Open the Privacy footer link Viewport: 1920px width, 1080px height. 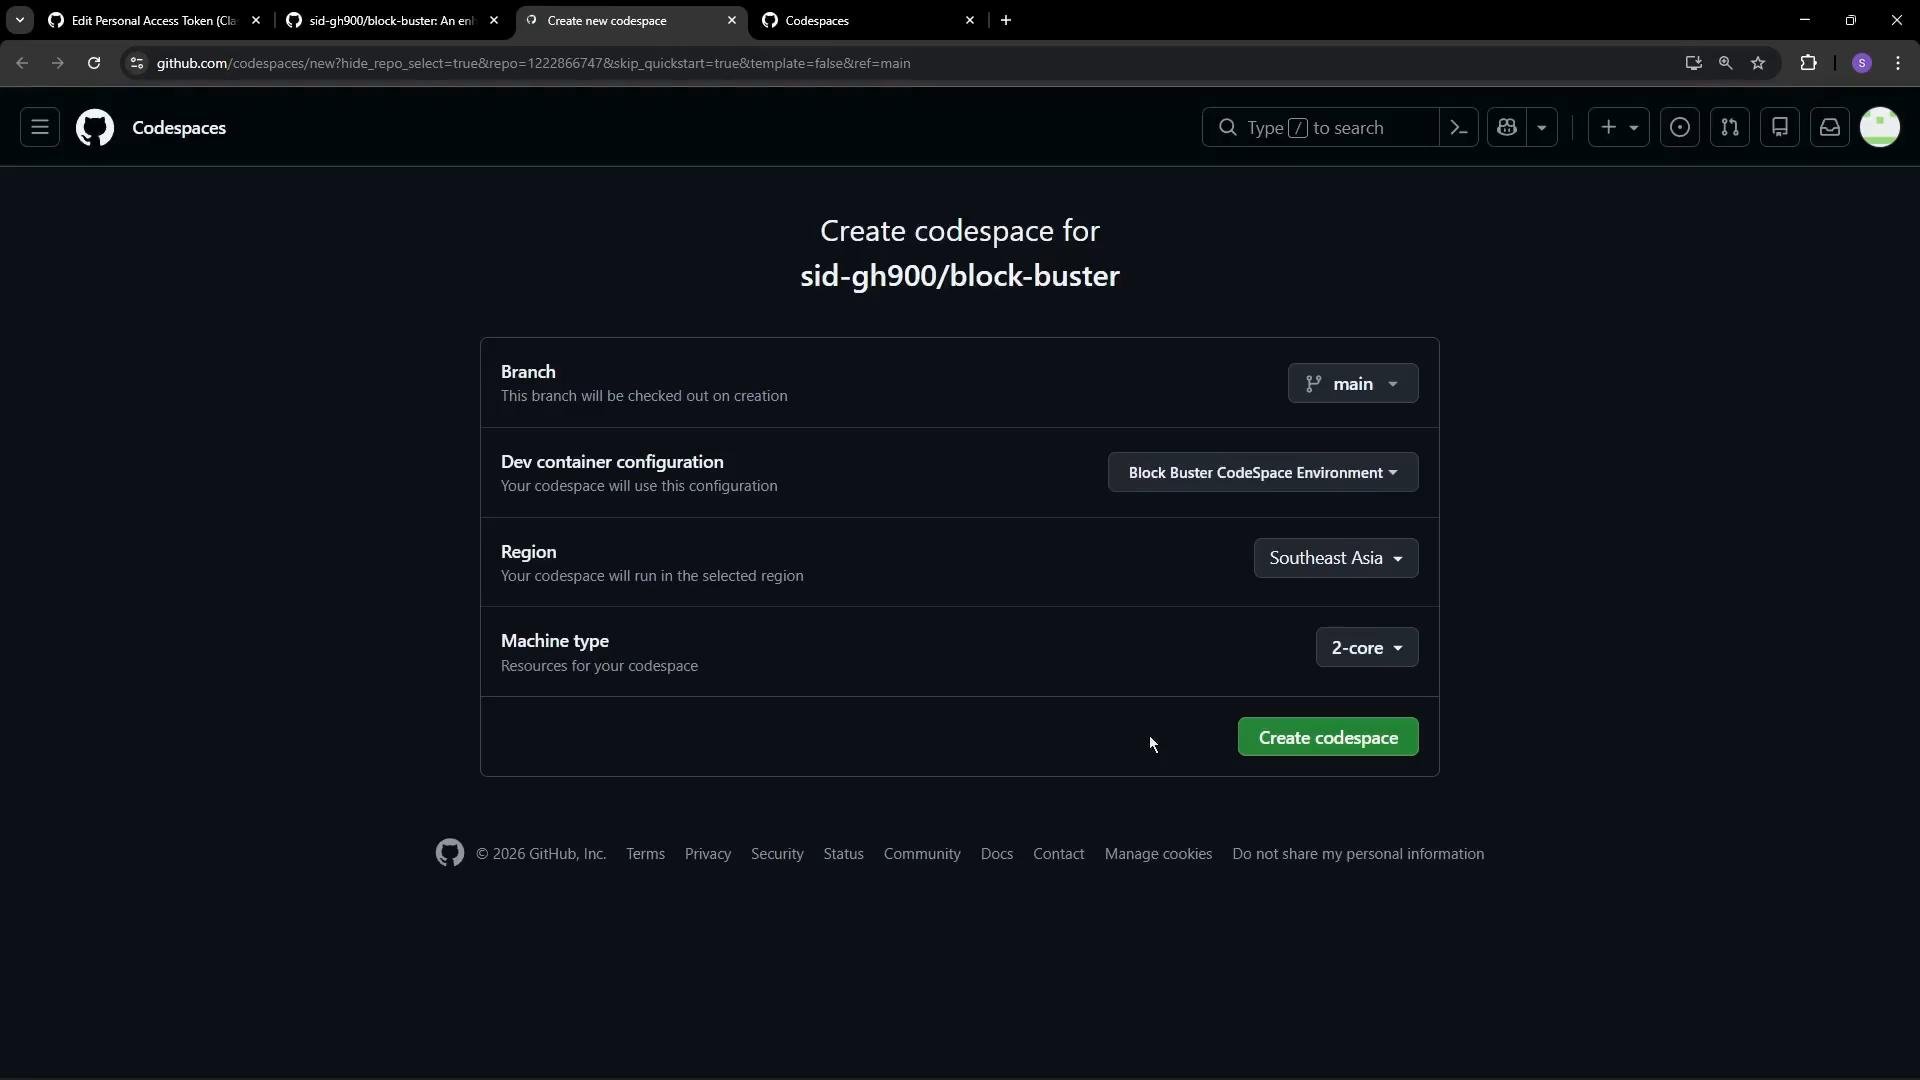708,853
